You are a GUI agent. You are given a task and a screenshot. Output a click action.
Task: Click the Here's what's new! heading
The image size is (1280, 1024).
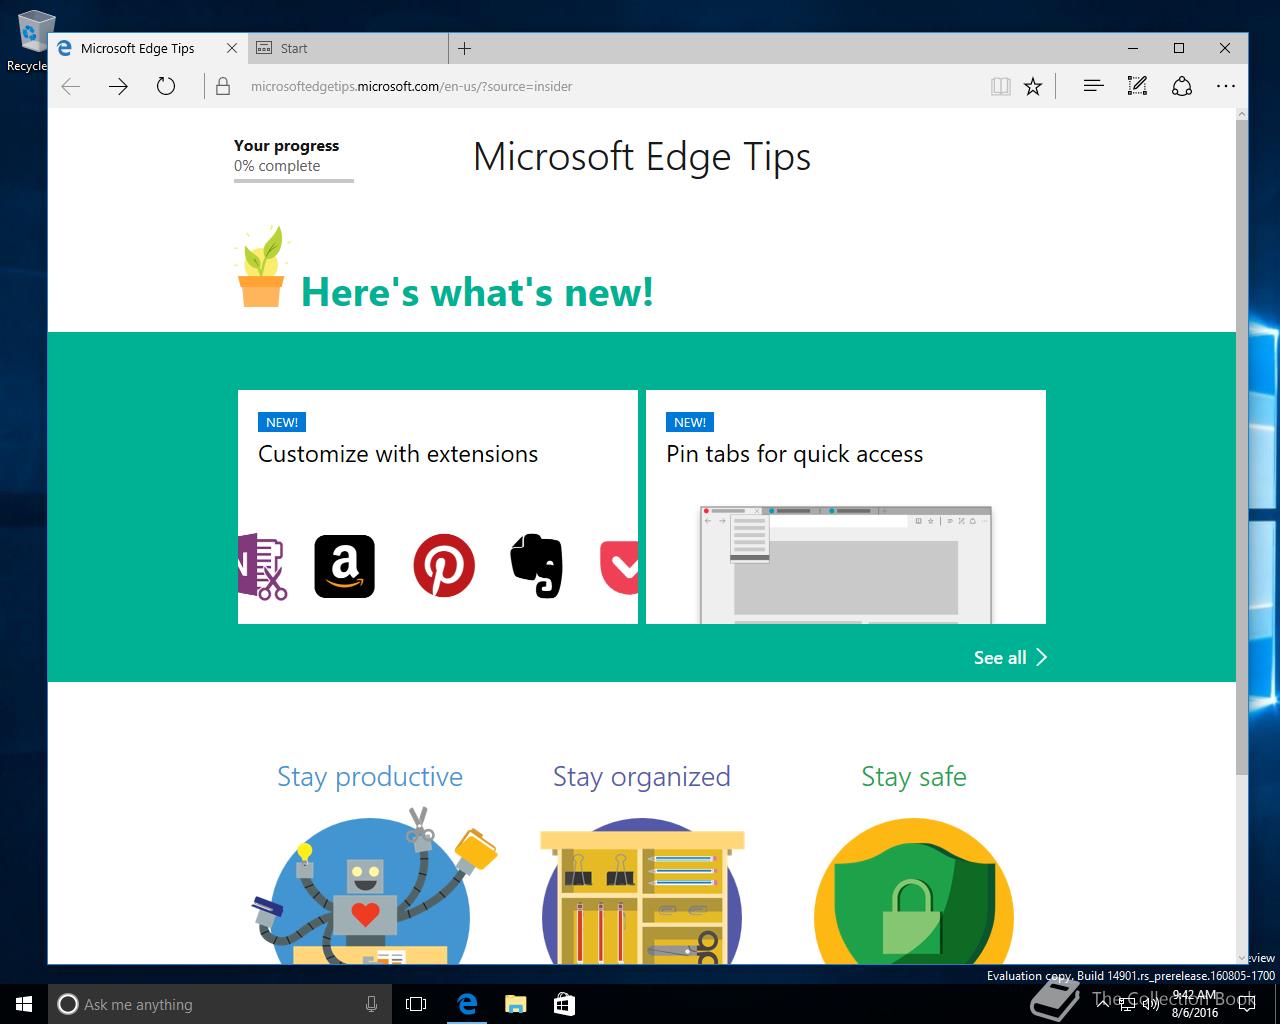pos(477,292)
